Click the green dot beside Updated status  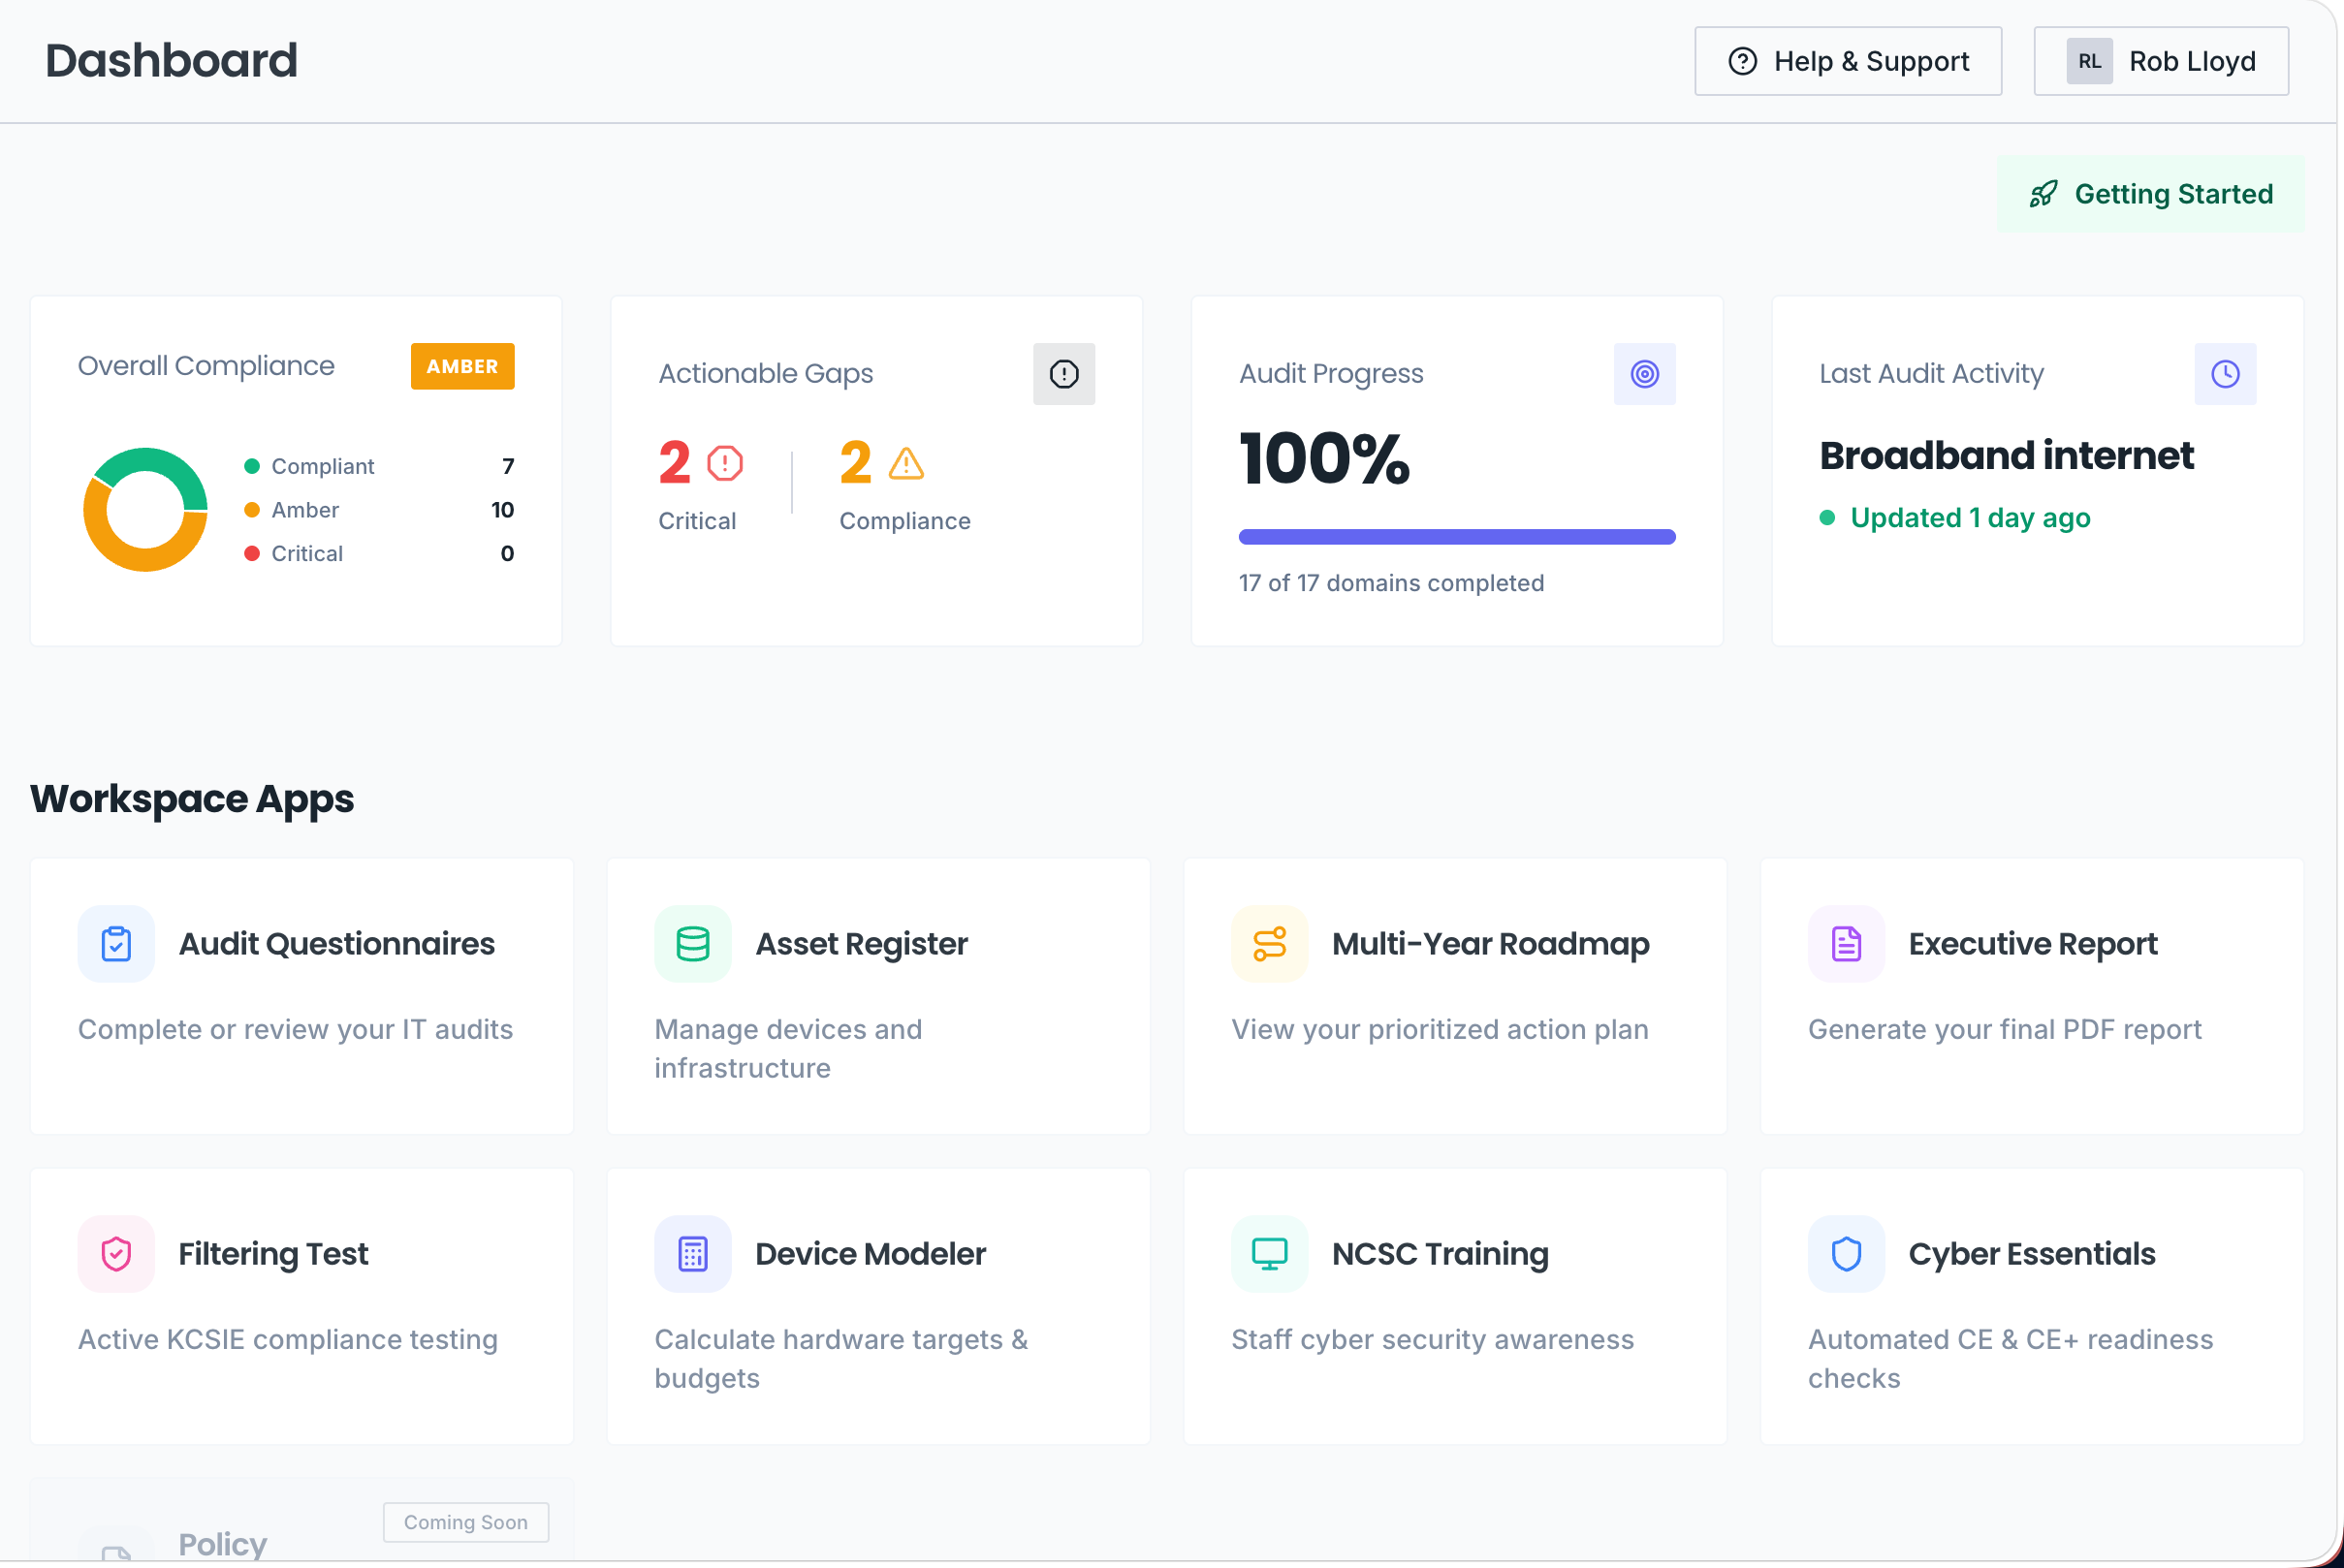(x=1827, y=518)
